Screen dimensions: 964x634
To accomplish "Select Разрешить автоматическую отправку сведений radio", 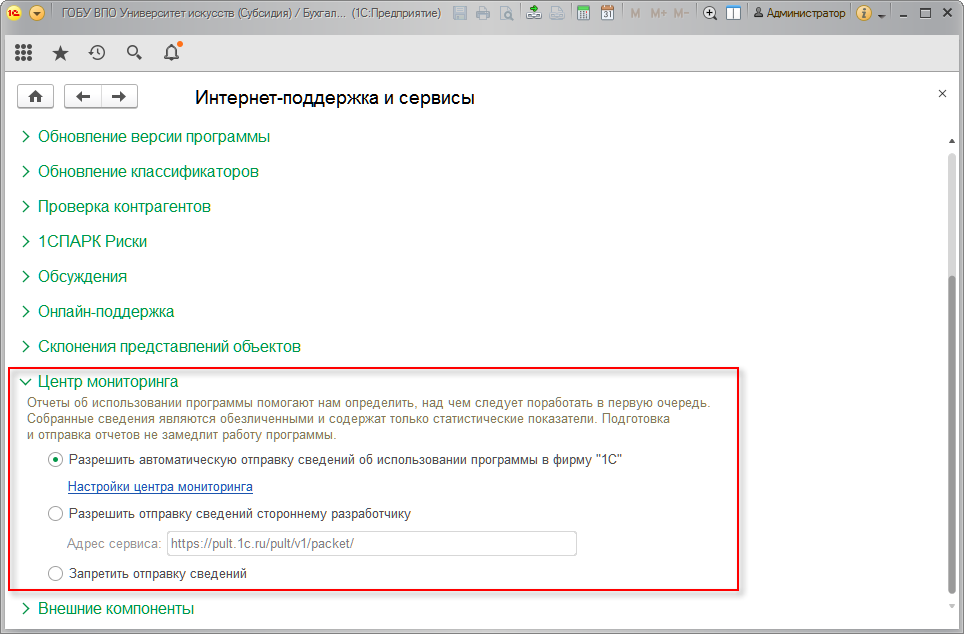I will 55,460.
